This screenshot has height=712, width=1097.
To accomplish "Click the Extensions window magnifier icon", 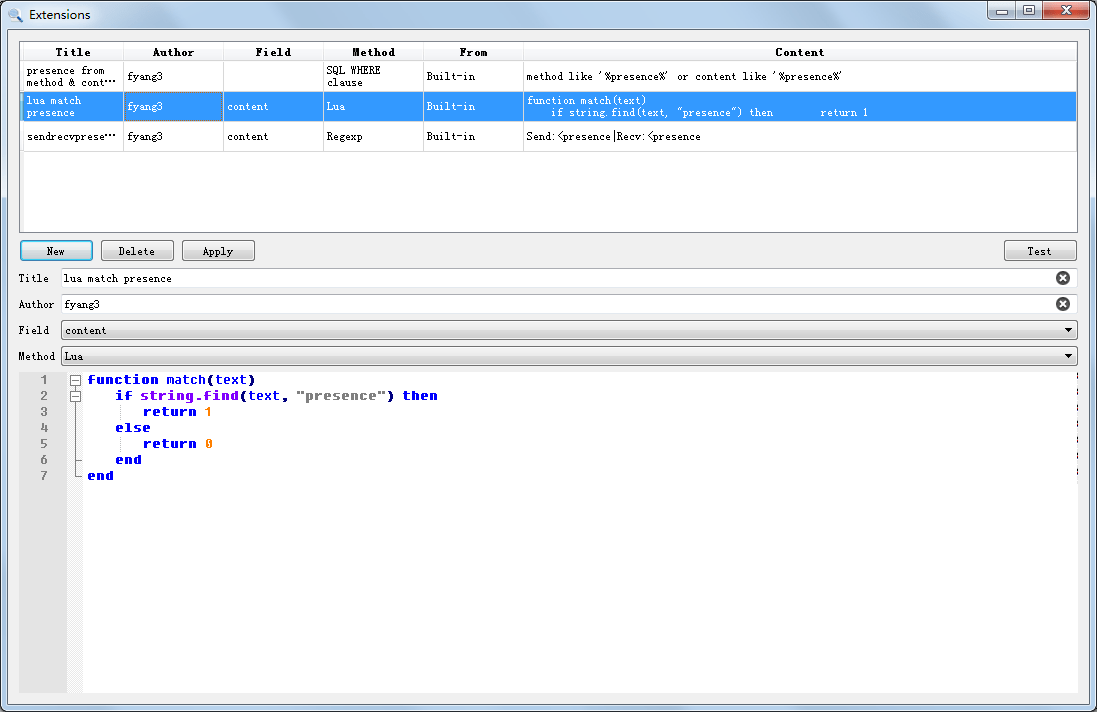I will click(15, 14).
